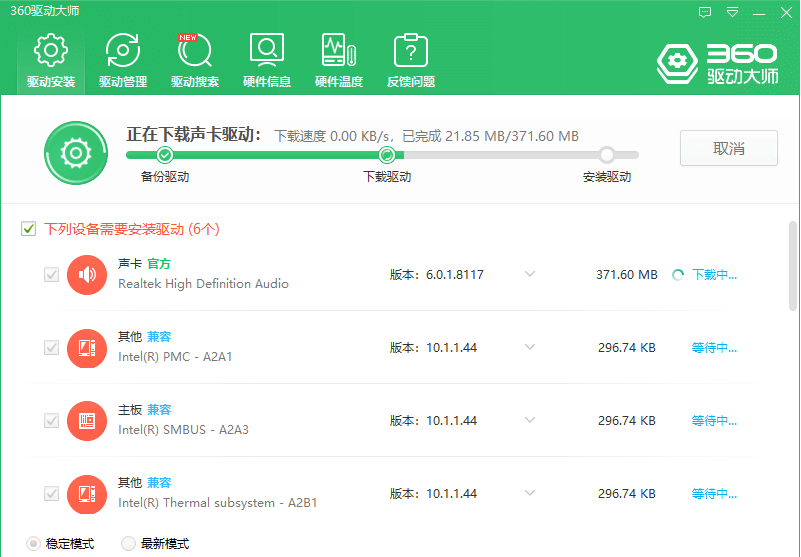Expand version dropdown for 6.0.1.8117
801x557 pixels.
click(530, 274)
